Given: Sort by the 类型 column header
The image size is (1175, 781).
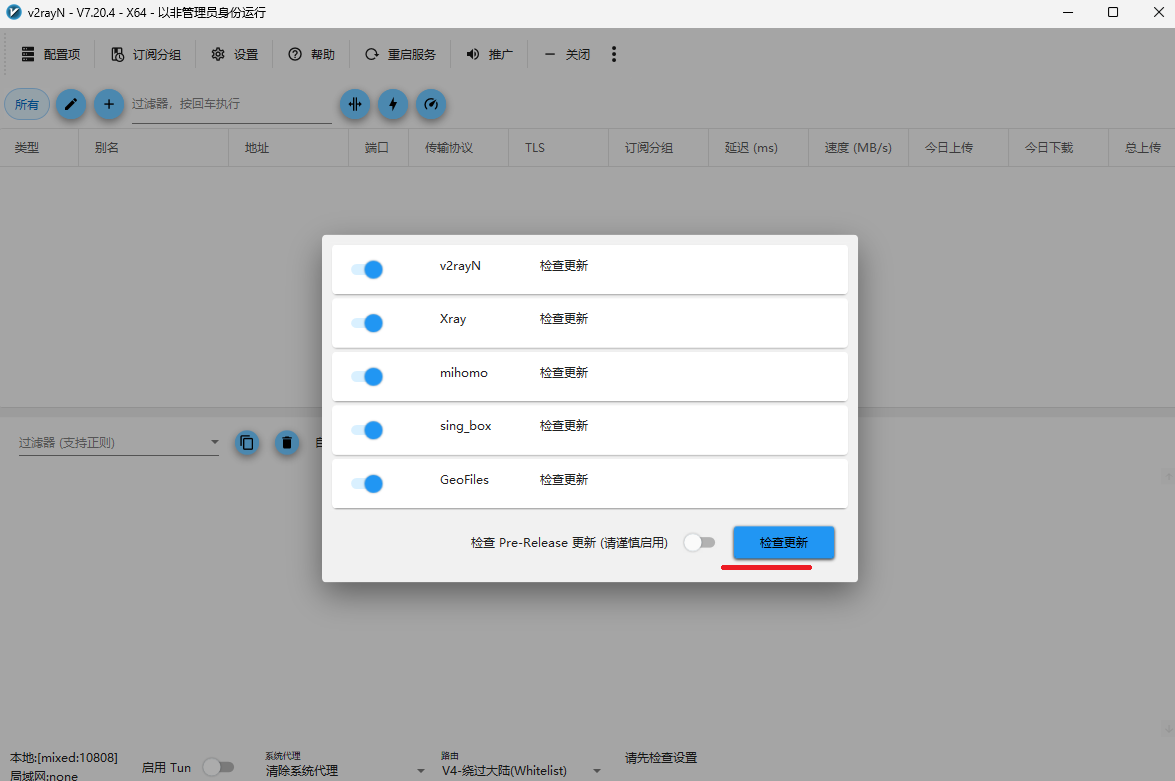Looking at the screenshot, I should [39, 148].
